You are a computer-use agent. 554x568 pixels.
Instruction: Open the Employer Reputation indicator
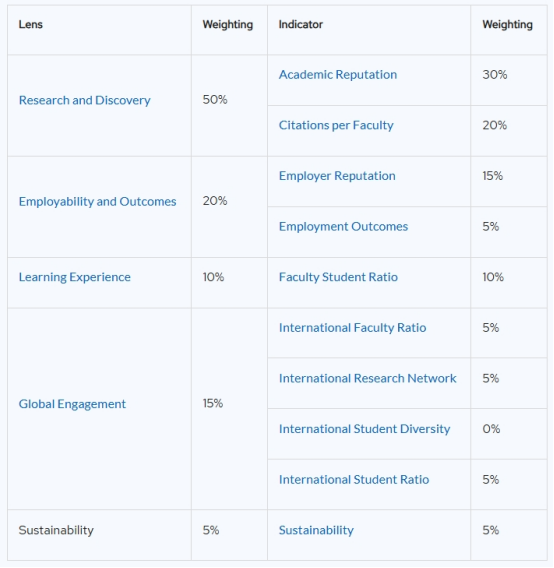(337, 176)
